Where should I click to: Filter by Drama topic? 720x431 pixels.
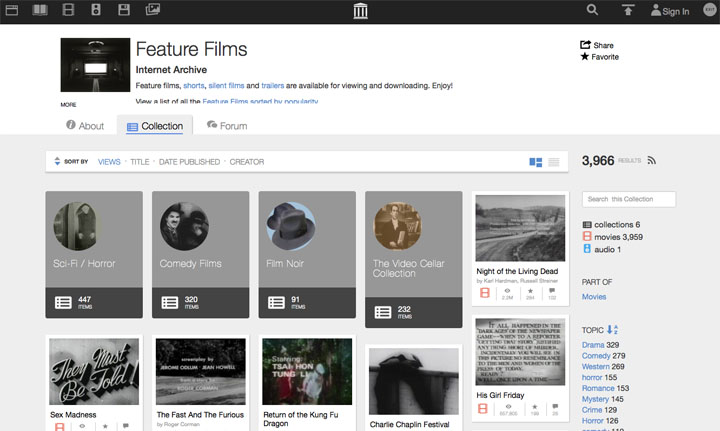593,345
